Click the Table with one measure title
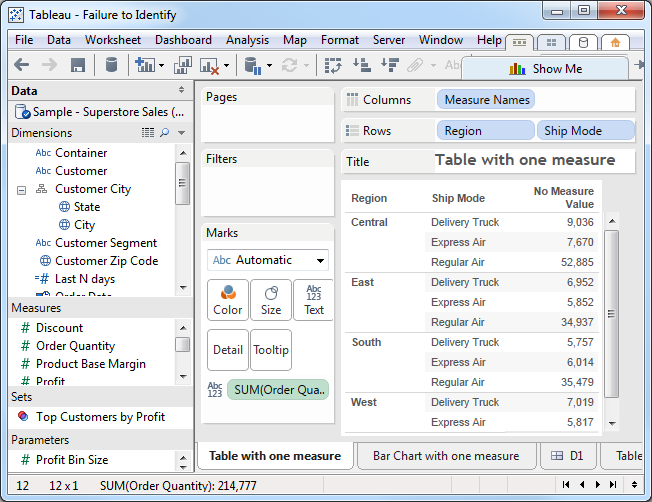Viewport: 652px width, 502px height. point(525,160)
